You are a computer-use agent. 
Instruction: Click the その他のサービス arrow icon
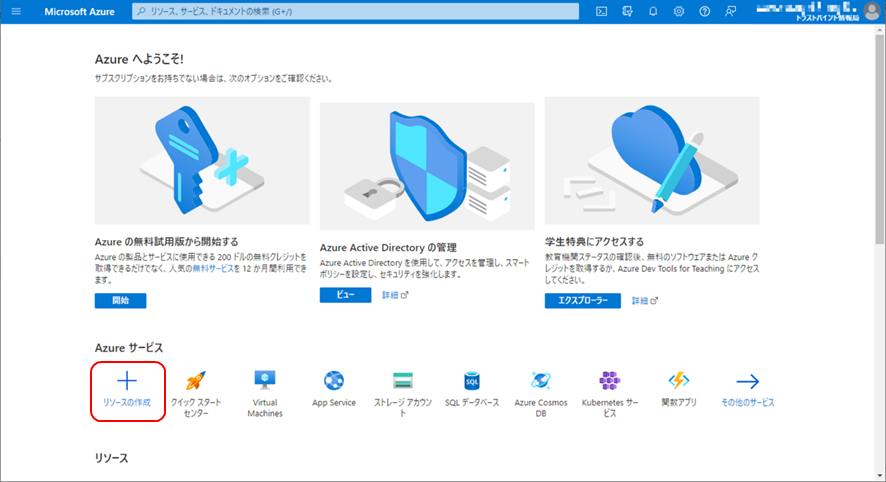[x=748, y=381]
